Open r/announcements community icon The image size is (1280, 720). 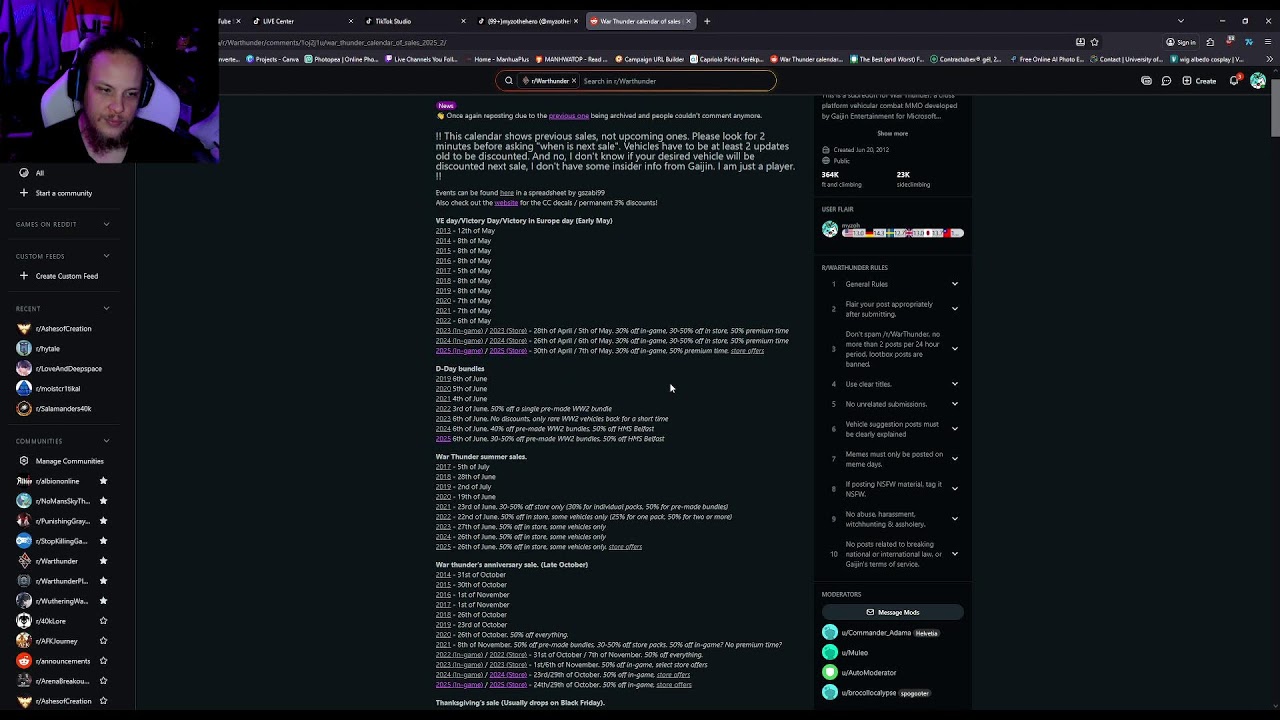tap(24, 661)
